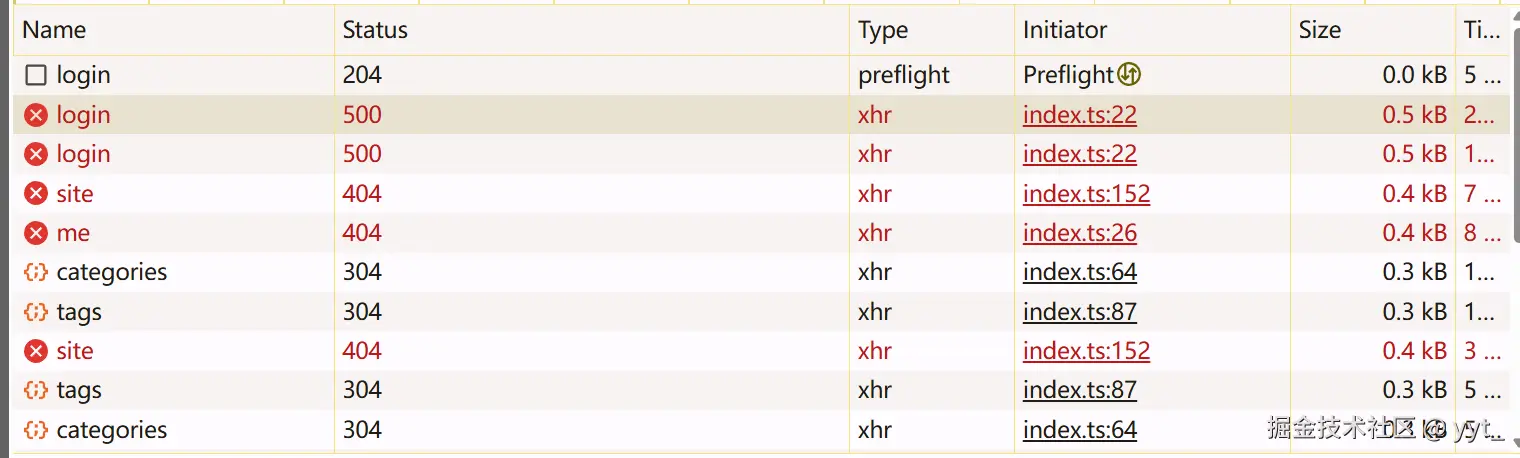Viewport: 1520px width, 458px height.
Task: Open index.ts:22 link in highlighted login row
Action: [x=1080, y=115]
